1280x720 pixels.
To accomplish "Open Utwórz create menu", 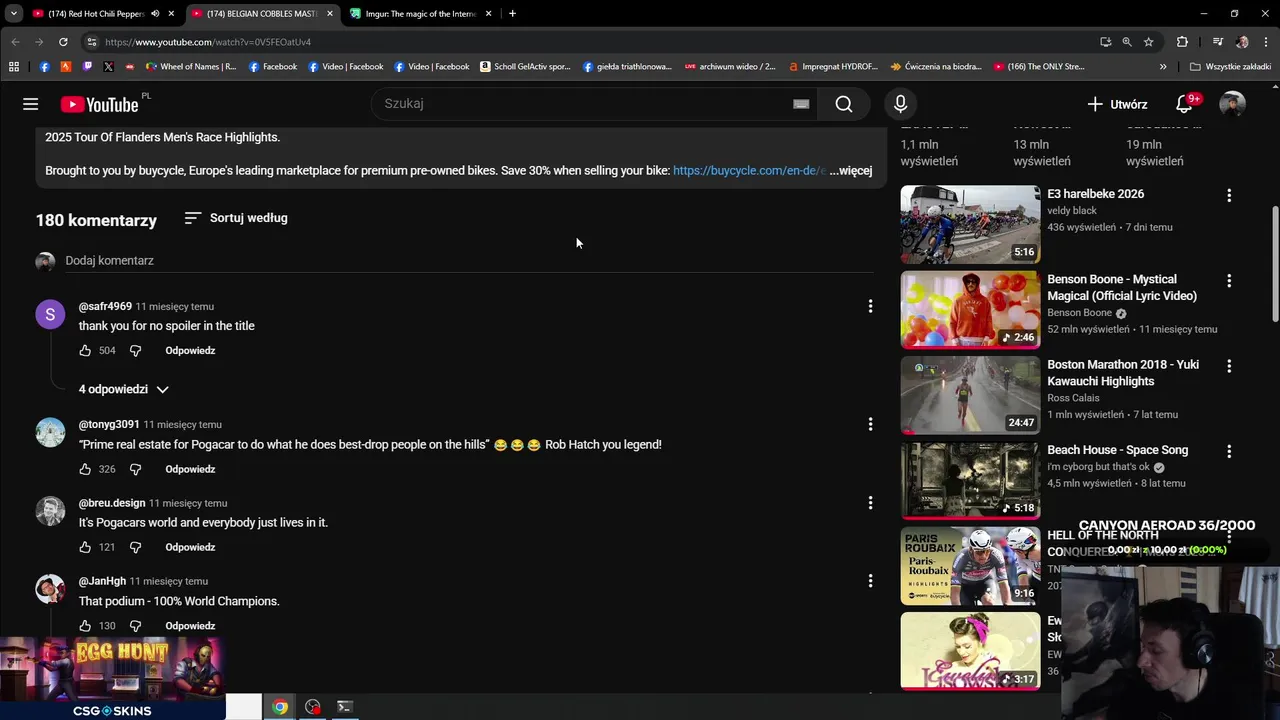I will [x=1117, y=104].
